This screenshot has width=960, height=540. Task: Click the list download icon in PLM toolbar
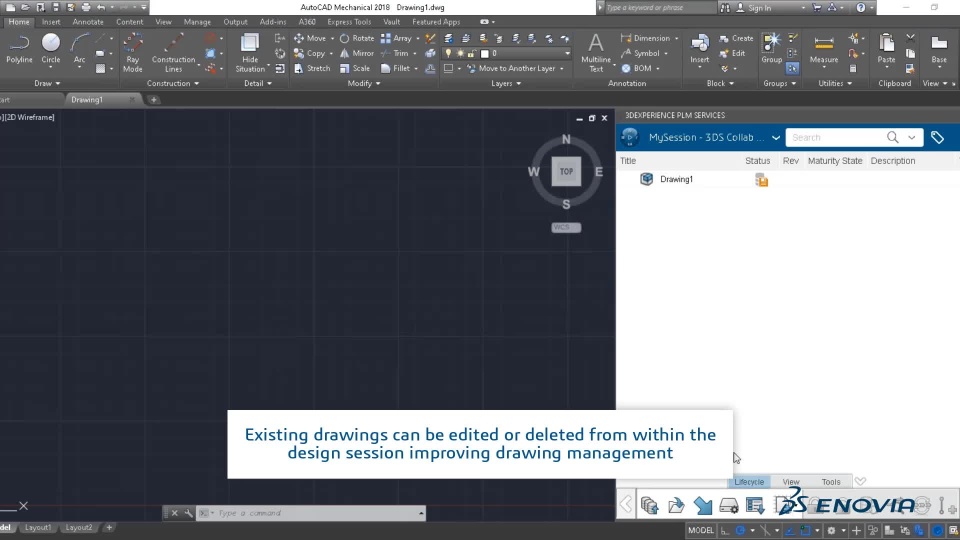pos(755,506)
